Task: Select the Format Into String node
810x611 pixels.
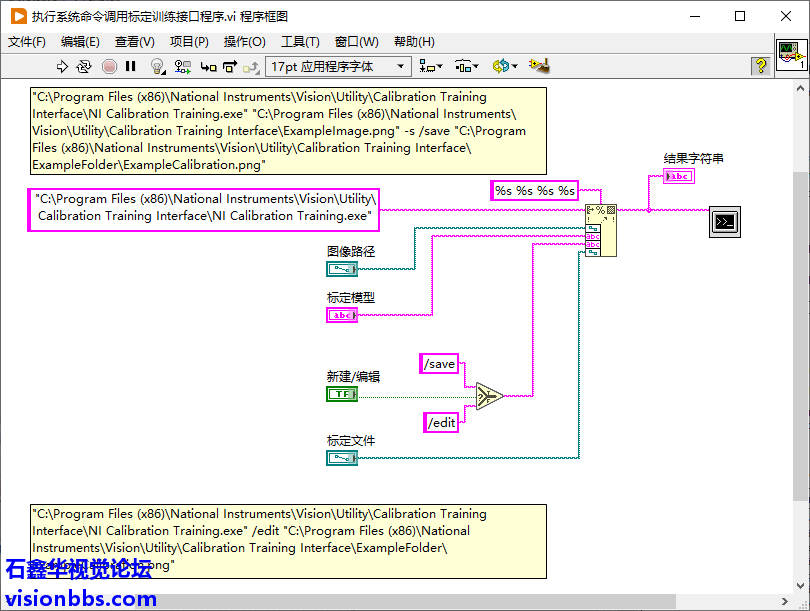Action: 601,230
